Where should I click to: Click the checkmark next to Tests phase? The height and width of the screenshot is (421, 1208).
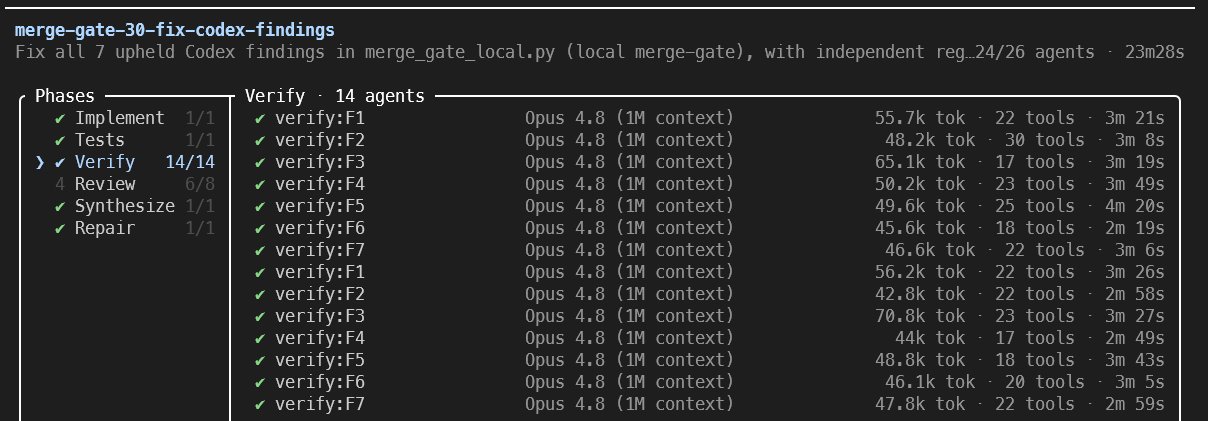point(60,140)
